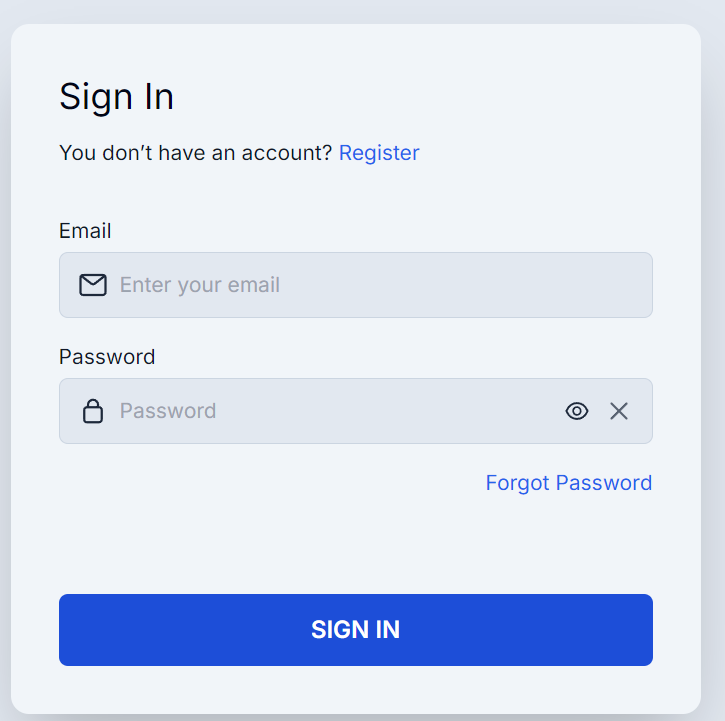Click the Password field label
This screenshot has width=725, height=721.
point(107,357)
